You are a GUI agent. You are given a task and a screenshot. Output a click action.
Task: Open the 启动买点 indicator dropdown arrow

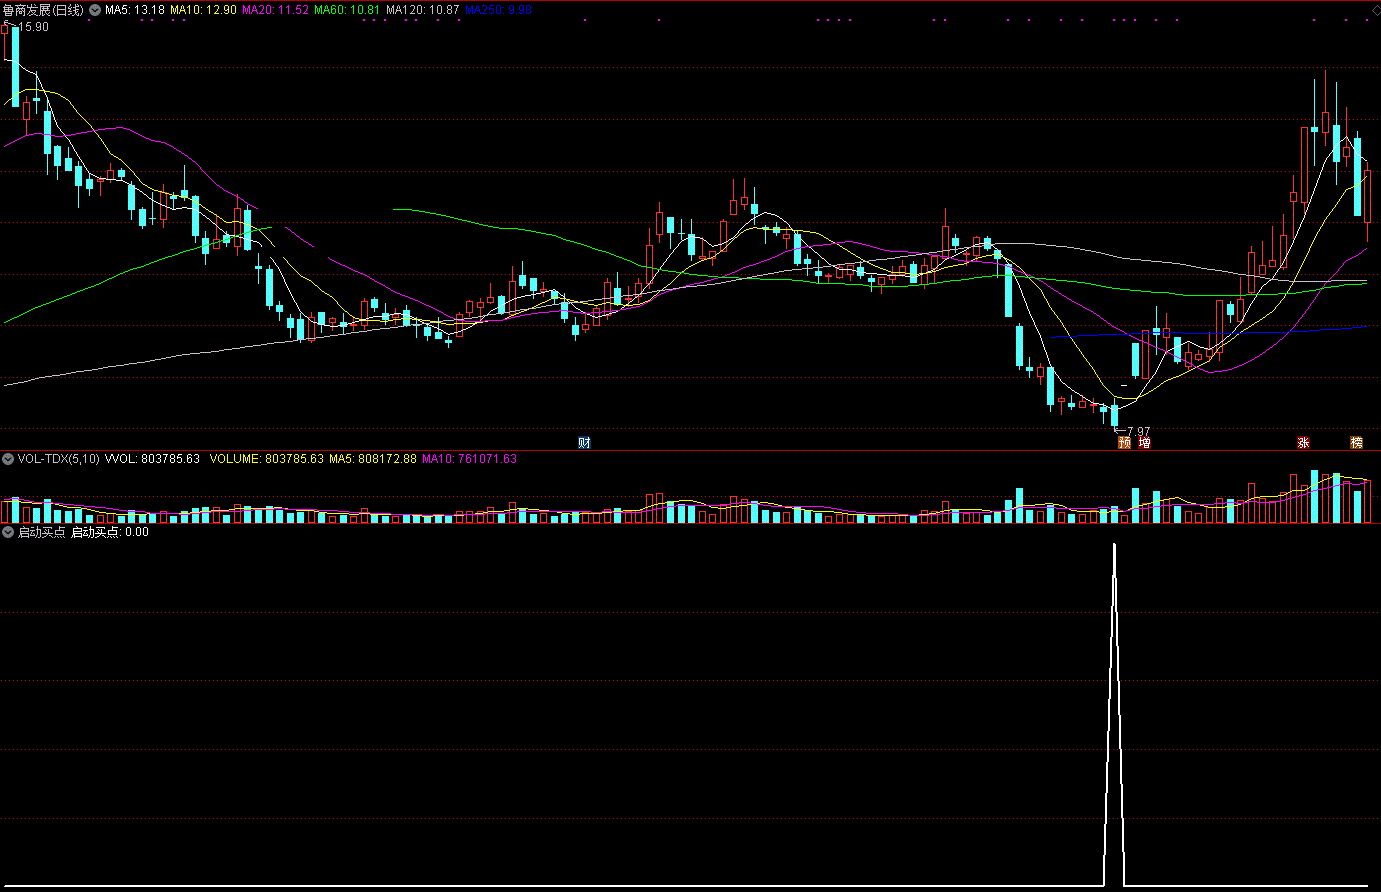click(x=8, y=533)
